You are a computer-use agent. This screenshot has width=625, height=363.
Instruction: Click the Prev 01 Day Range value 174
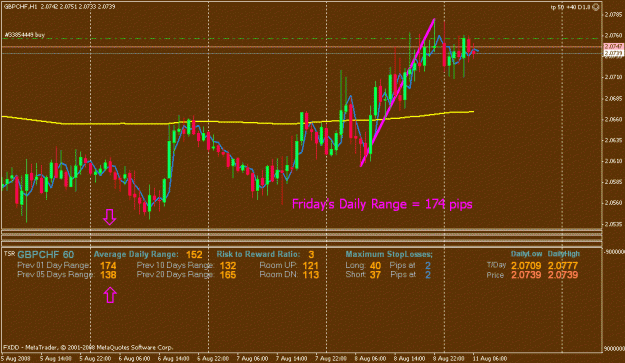click(108, 266)
